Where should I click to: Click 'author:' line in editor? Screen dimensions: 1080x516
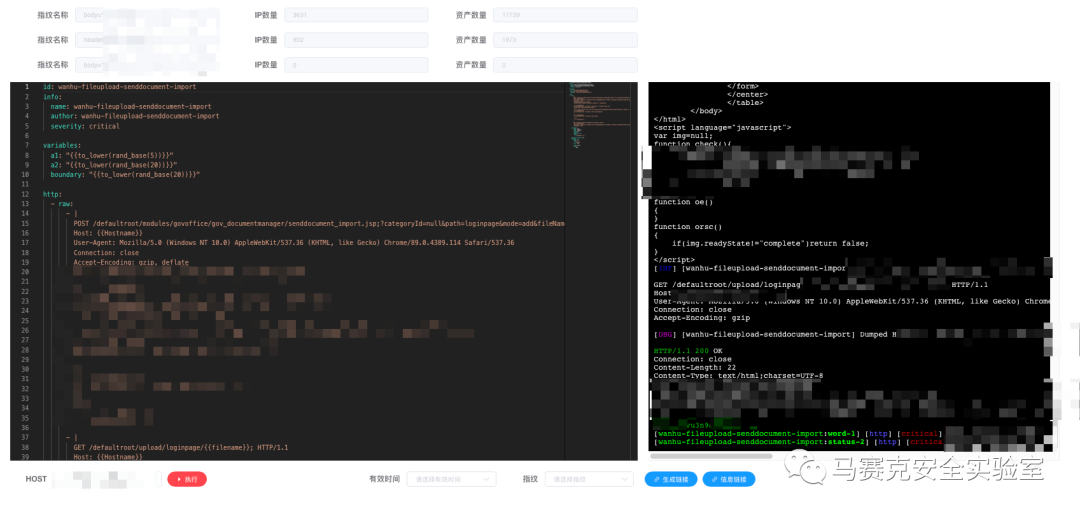tap(135, 116)
